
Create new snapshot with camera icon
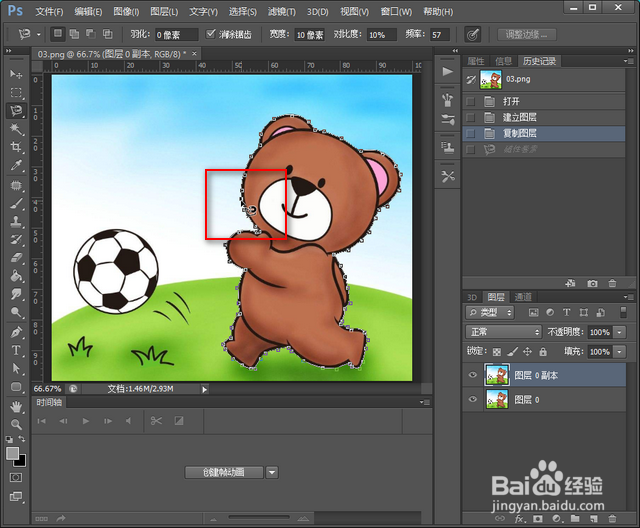592,283
